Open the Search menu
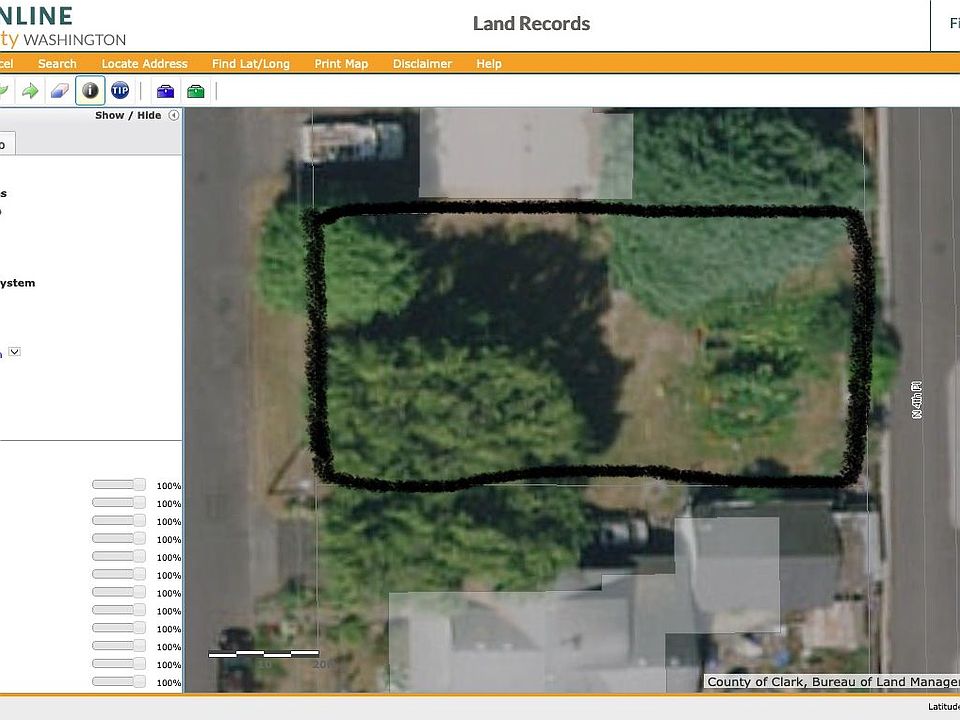The width and height of the screenshot is (960, 720). point(57,63)
